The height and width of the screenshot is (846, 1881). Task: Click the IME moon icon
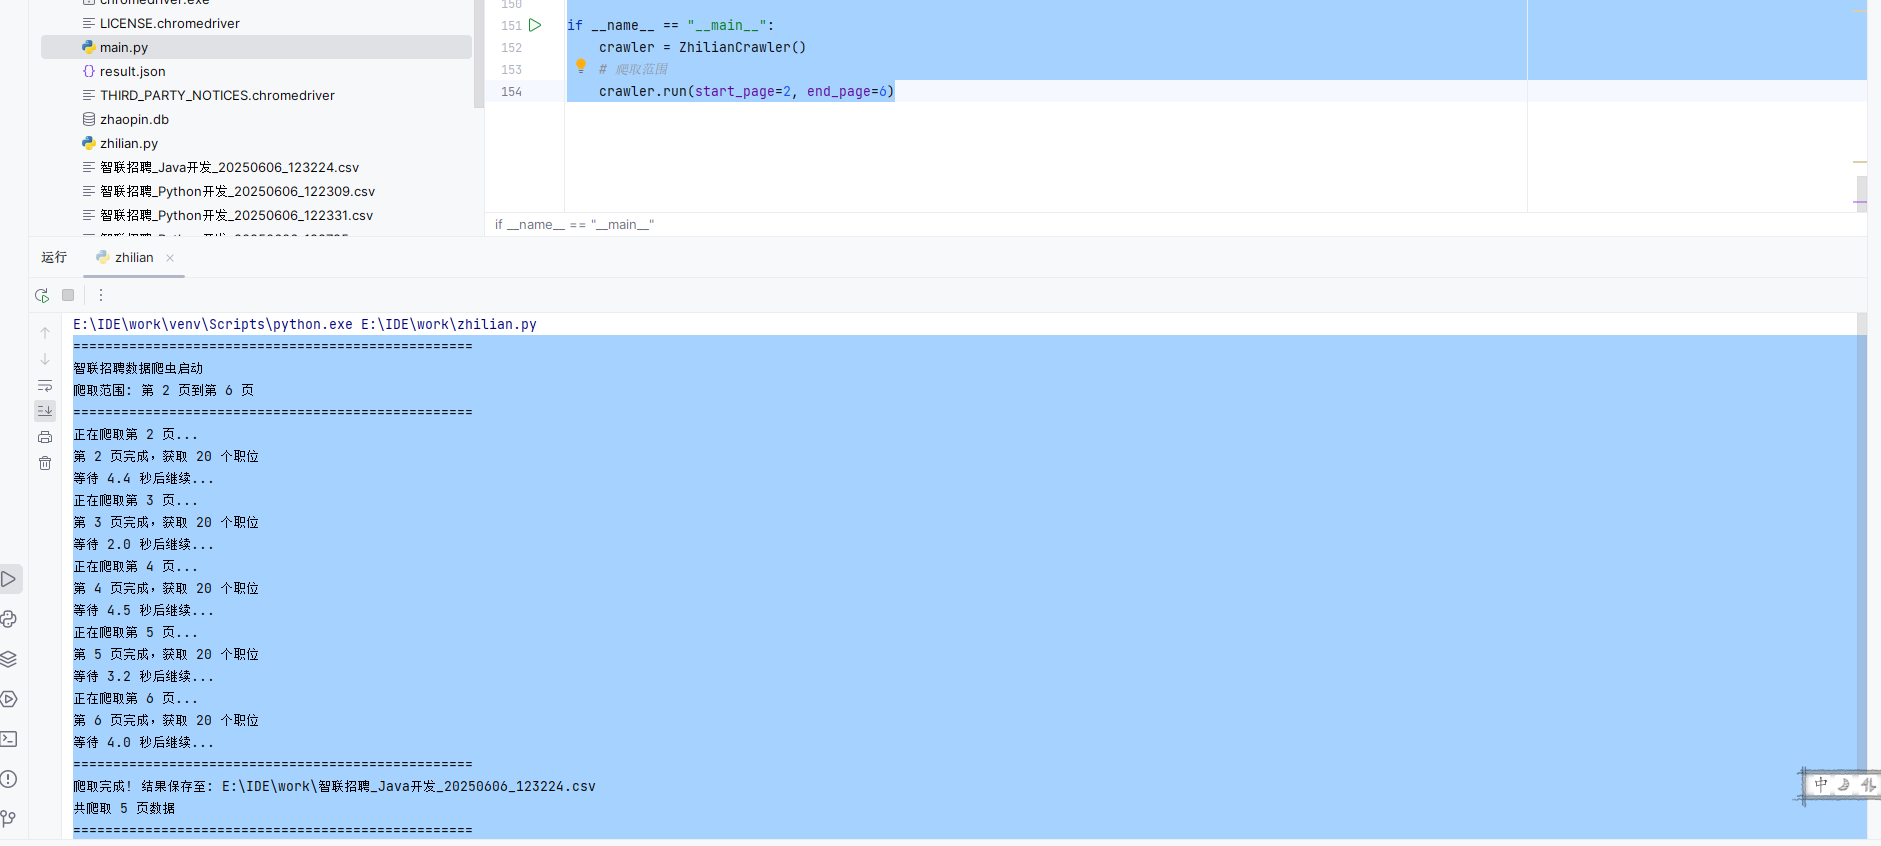1844,785
